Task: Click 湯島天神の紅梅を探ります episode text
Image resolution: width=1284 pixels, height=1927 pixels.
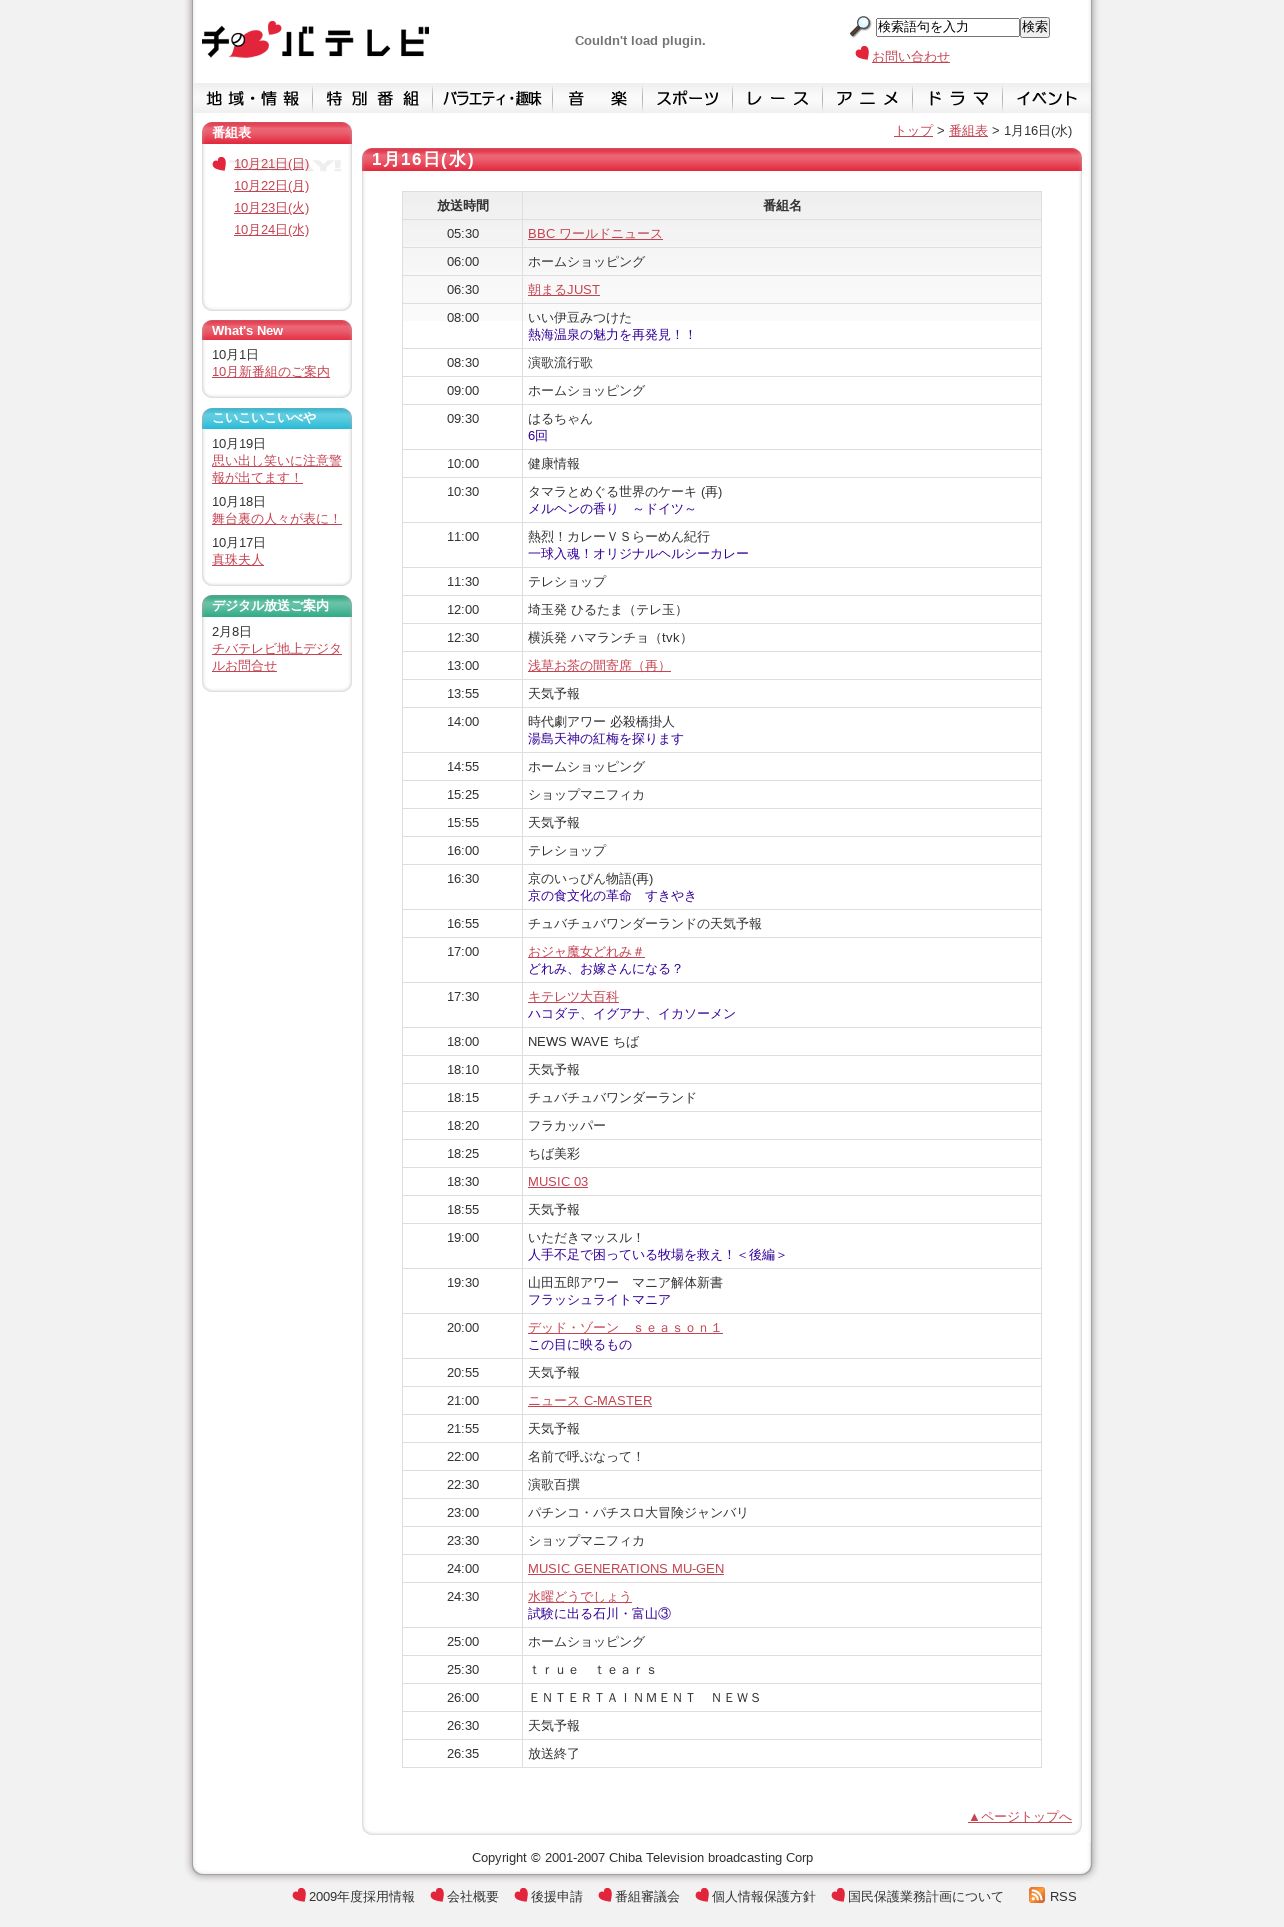Action: point(606,739)
